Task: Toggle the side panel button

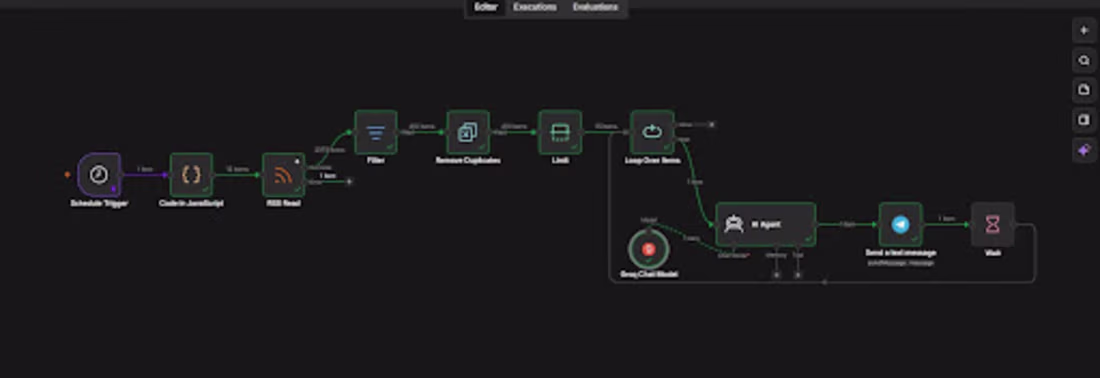Action: tap(1084, 119)
